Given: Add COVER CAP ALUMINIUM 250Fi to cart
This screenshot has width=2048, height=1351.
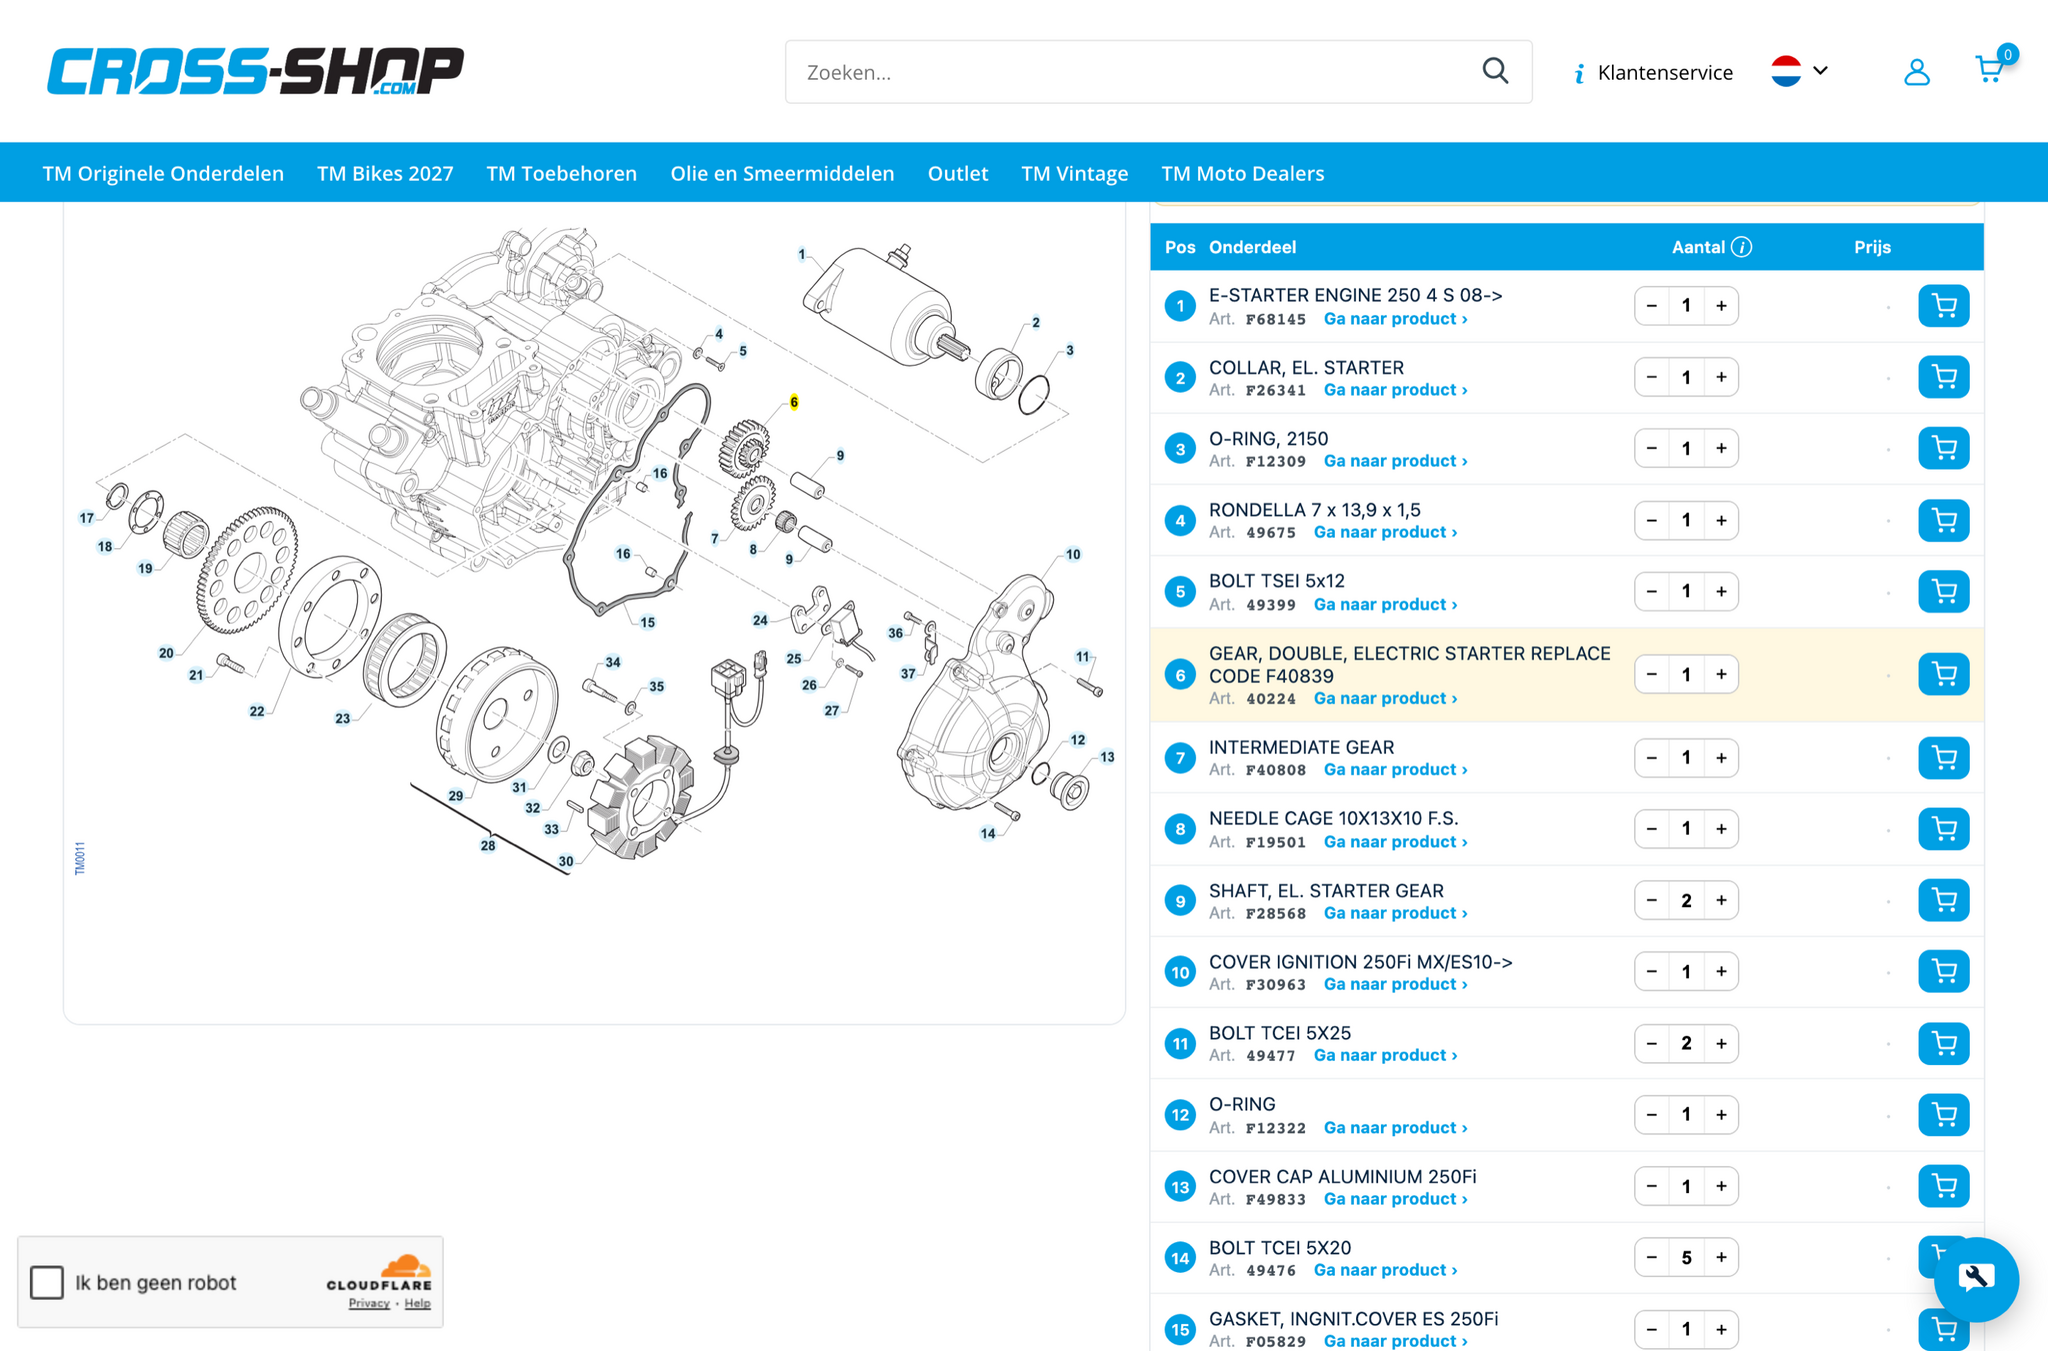Looking at the screenshot, I should [x=1943, y=1186].
